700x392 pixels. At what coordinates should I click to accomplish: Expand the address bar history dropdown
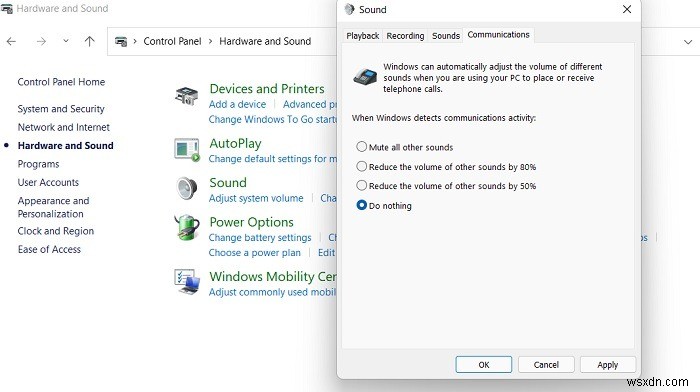pyautogui.click(x=688, y=42)
